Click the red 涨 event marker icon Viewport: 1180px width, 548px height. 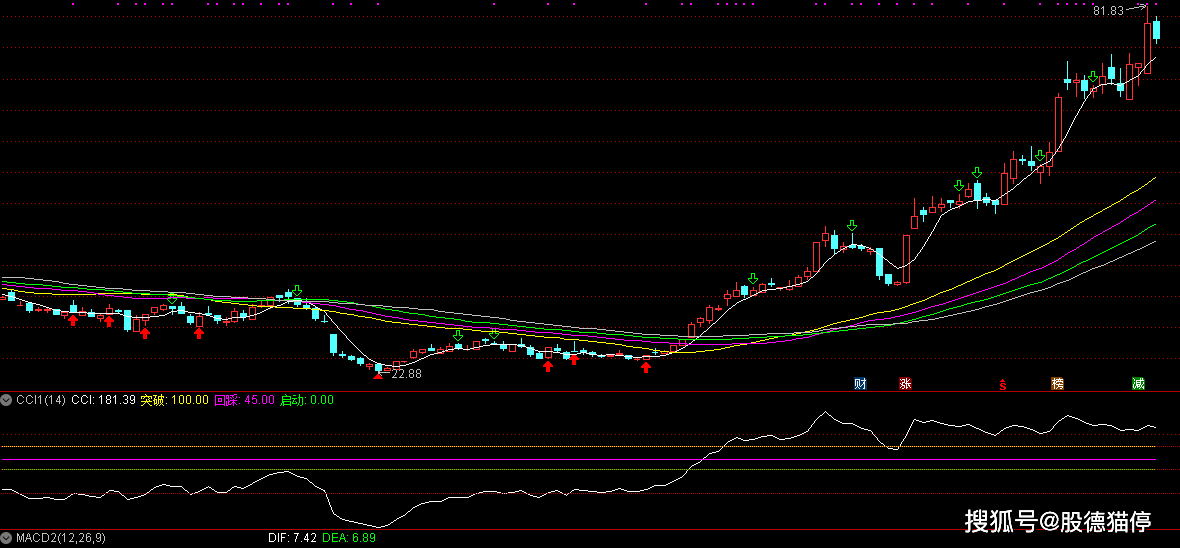pyautogui.click(x=905, y=383)
